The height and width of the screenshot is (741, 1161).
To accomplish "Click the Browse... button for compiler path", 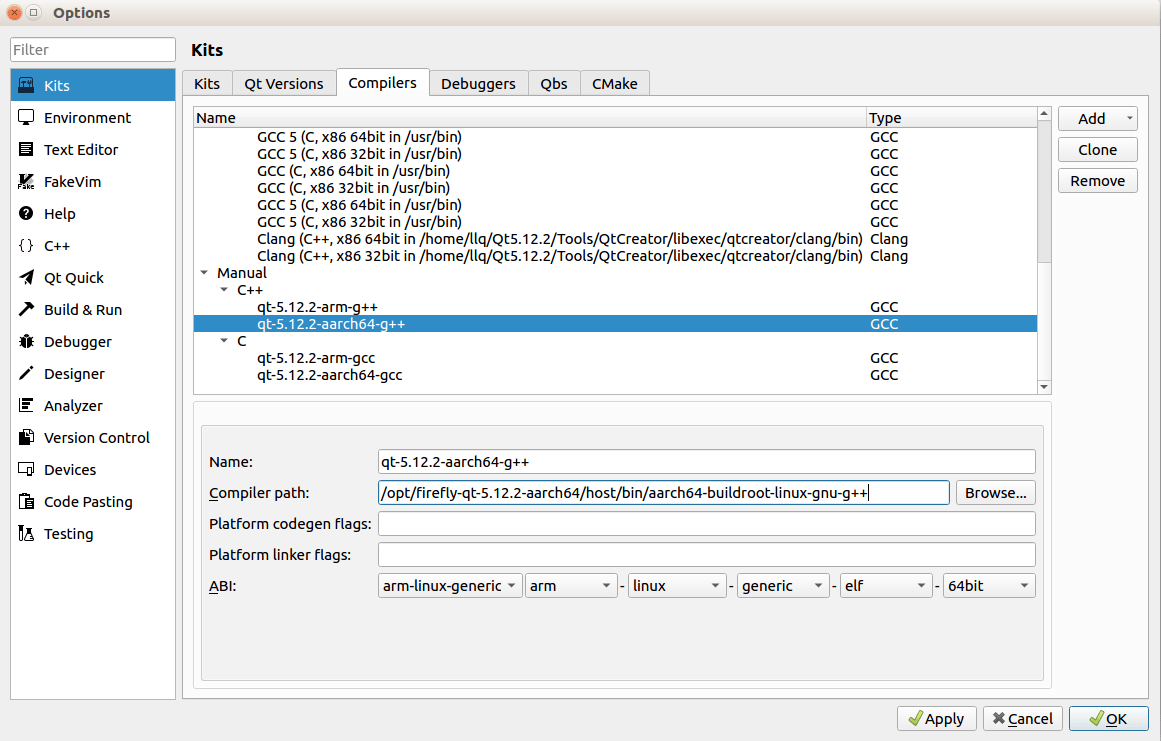I will (995, 493).
